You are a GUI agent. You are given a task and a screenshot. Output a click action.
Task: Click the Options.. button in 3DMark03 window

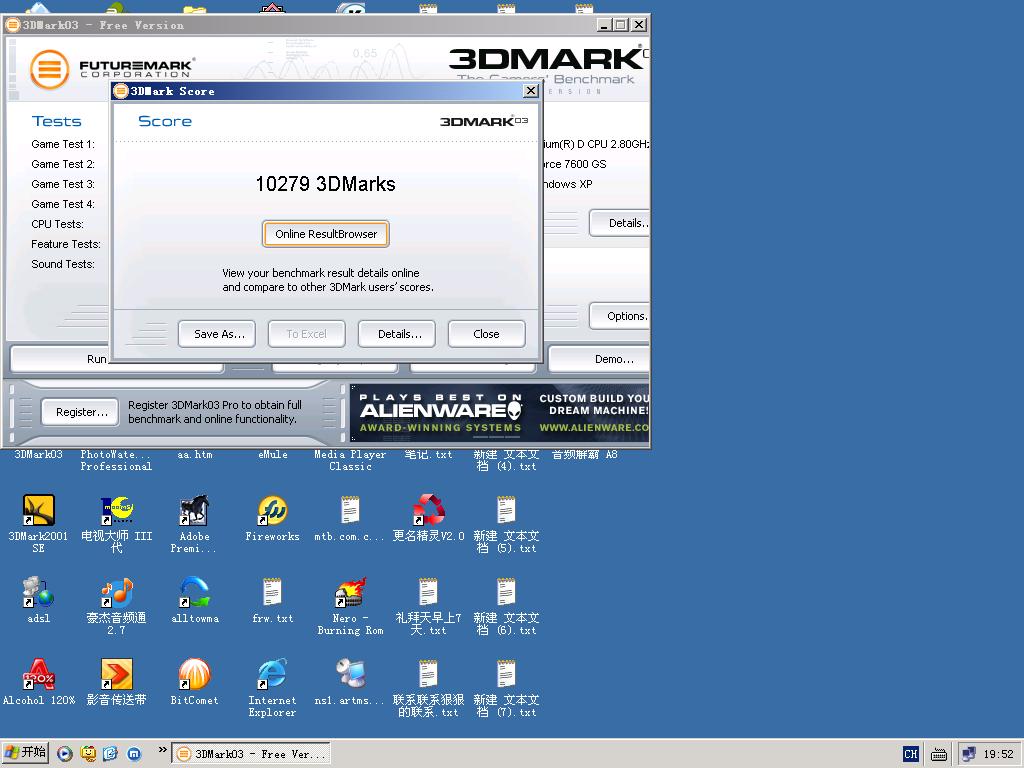[620, 316]
